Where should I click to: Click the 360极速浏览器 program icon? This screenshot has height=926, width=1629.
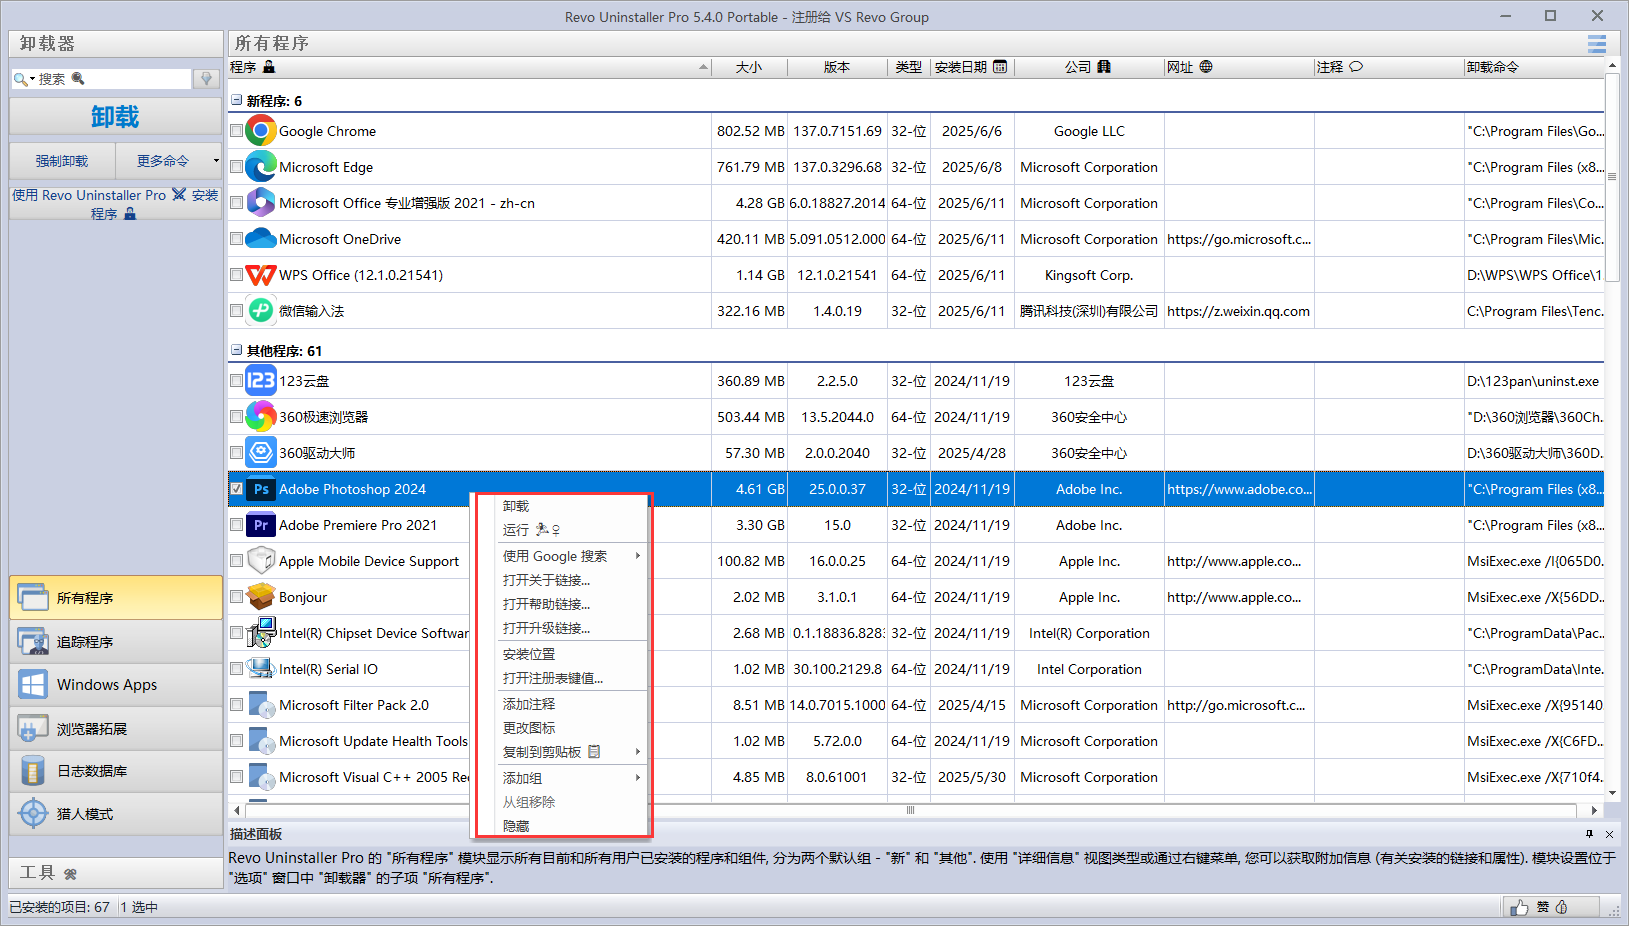pos(261,417)
